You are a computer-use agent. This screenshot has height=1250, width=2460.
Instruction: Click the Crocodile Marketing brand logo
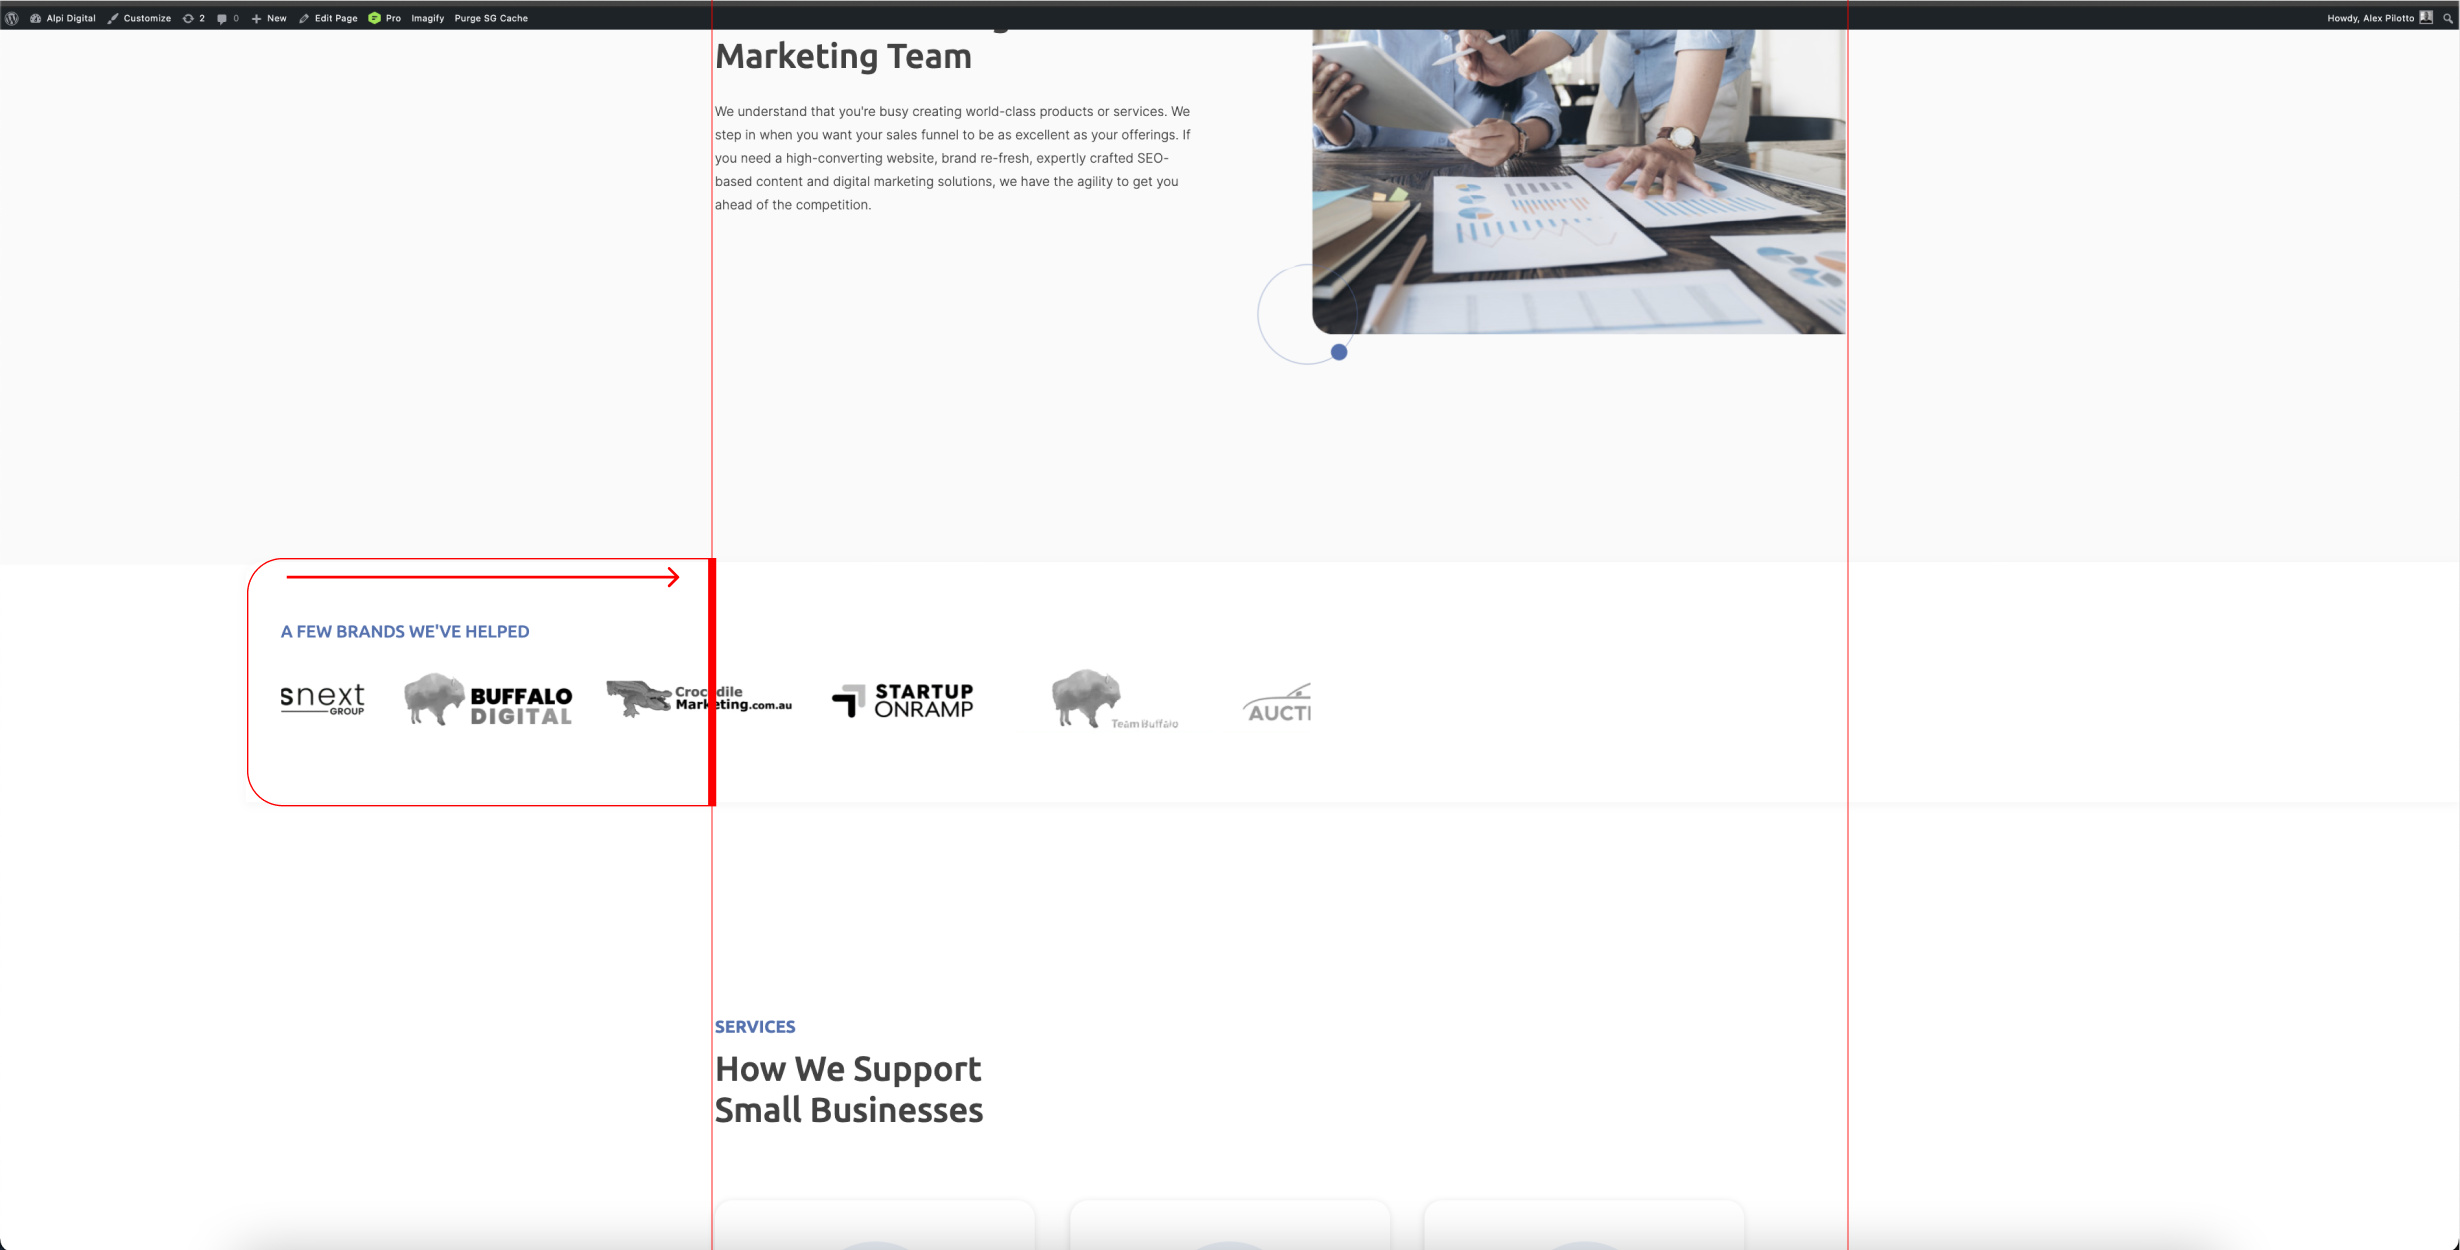(699, 698)
